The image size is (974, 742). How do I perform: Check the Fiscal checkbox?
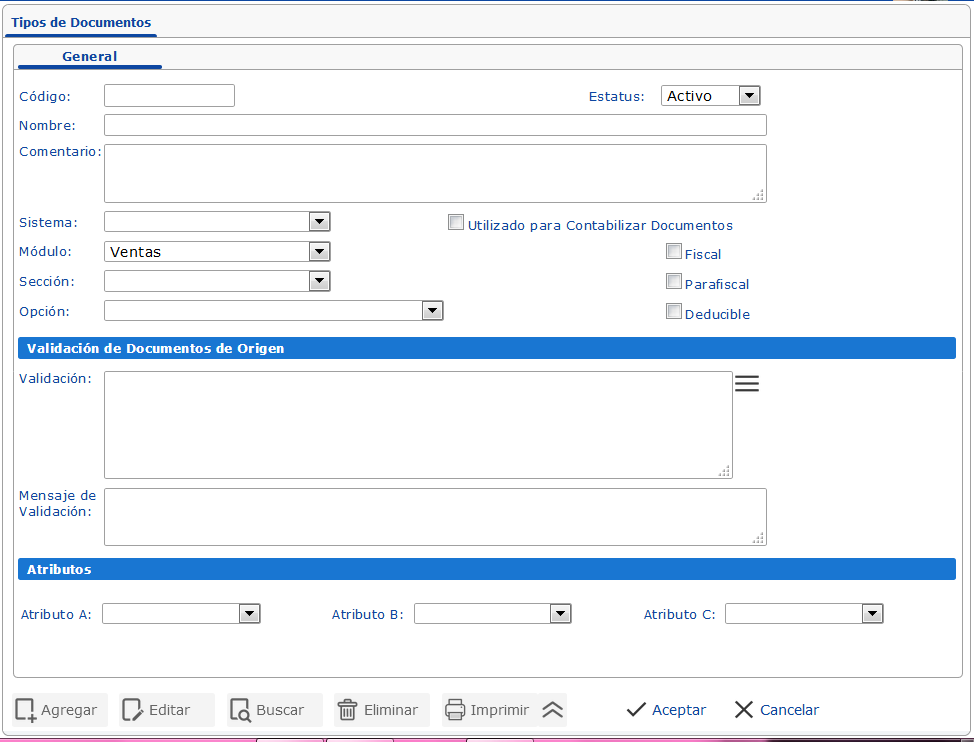point(674,252)
